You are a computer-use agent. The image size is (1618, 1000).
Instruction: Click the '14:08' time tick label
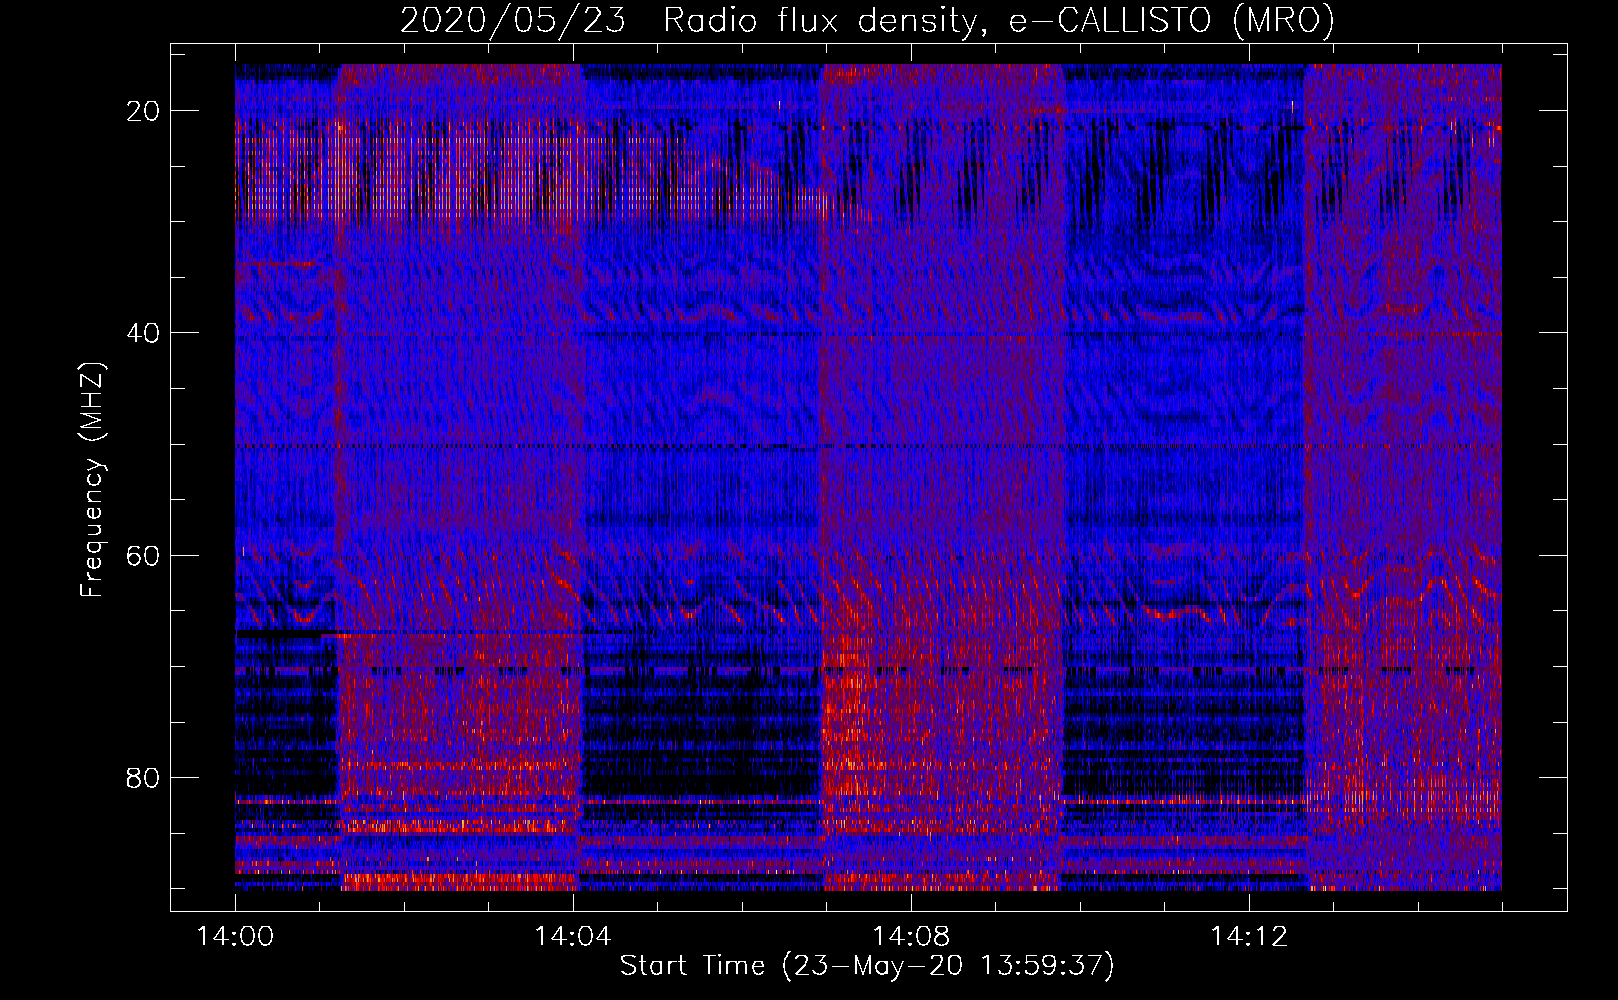click(911, 937)
